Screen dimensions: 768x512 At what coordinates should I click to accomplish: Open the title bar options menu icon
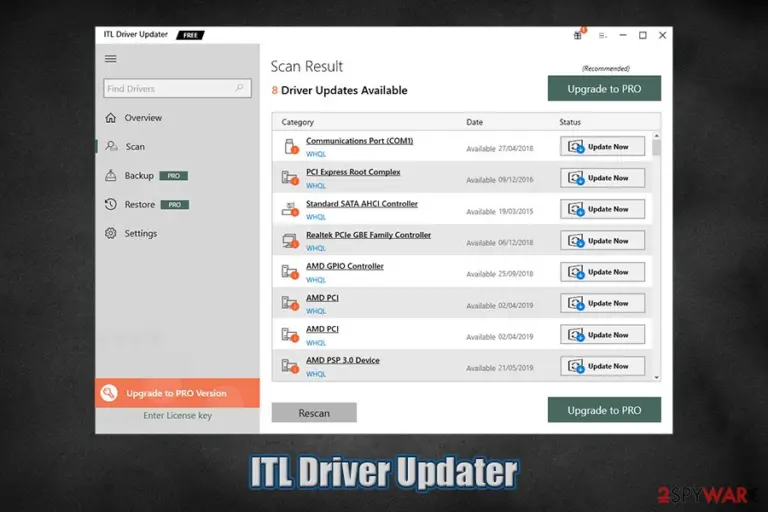click(x=602, y=35)
